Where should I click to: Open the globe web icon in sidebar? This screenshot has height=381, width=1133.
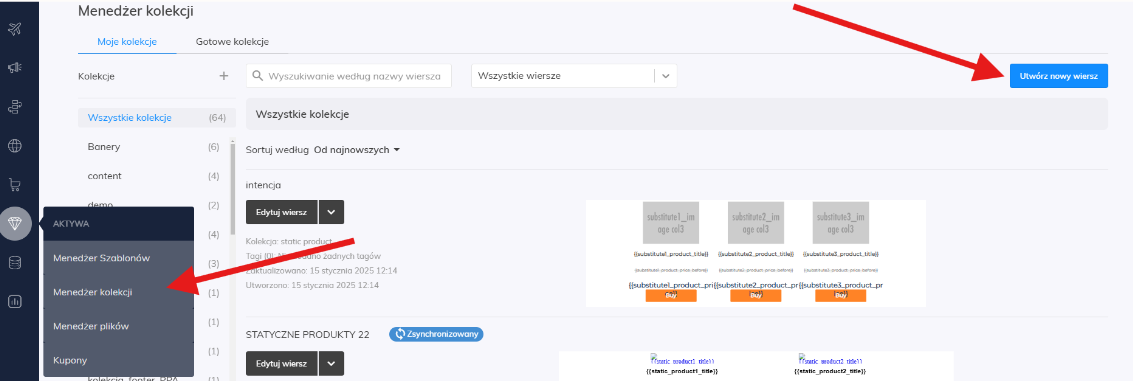14,146
